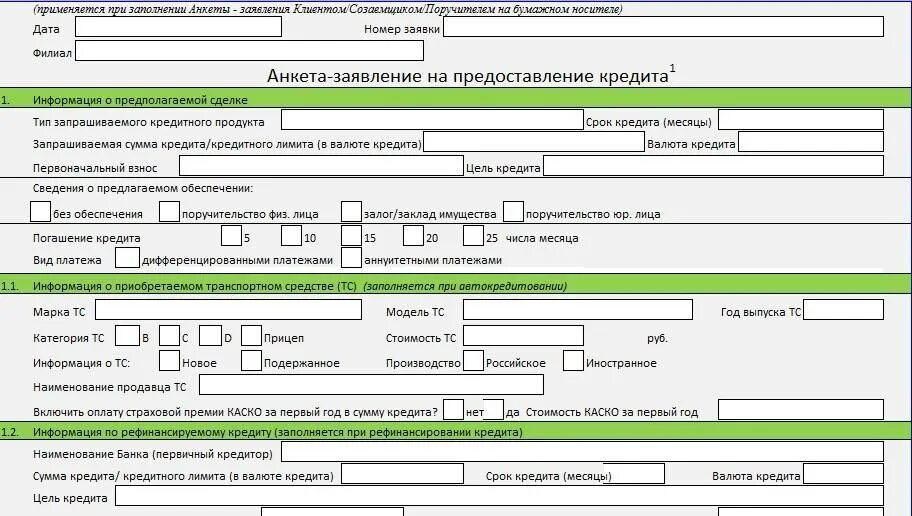The width and height of the screenshot is (912, 516).
Task: Check the залог/заклад имущества checkbox
Action: pos(351,212)
